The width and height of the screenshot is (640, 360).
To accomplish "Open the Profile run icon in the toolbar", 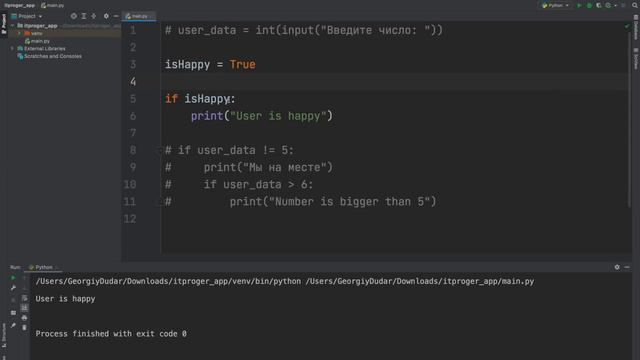I will click(x=608, y=5).
